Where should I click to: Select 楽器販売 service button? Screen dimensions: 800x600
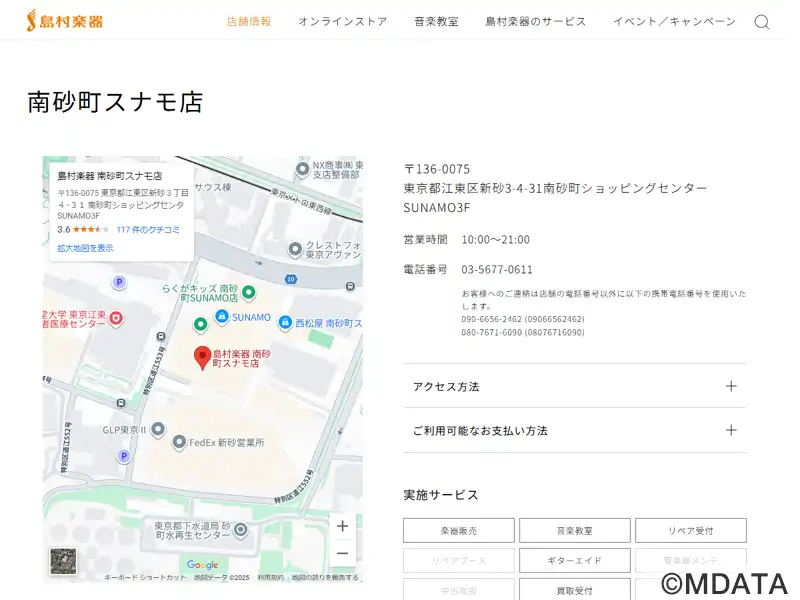point(459,531)
